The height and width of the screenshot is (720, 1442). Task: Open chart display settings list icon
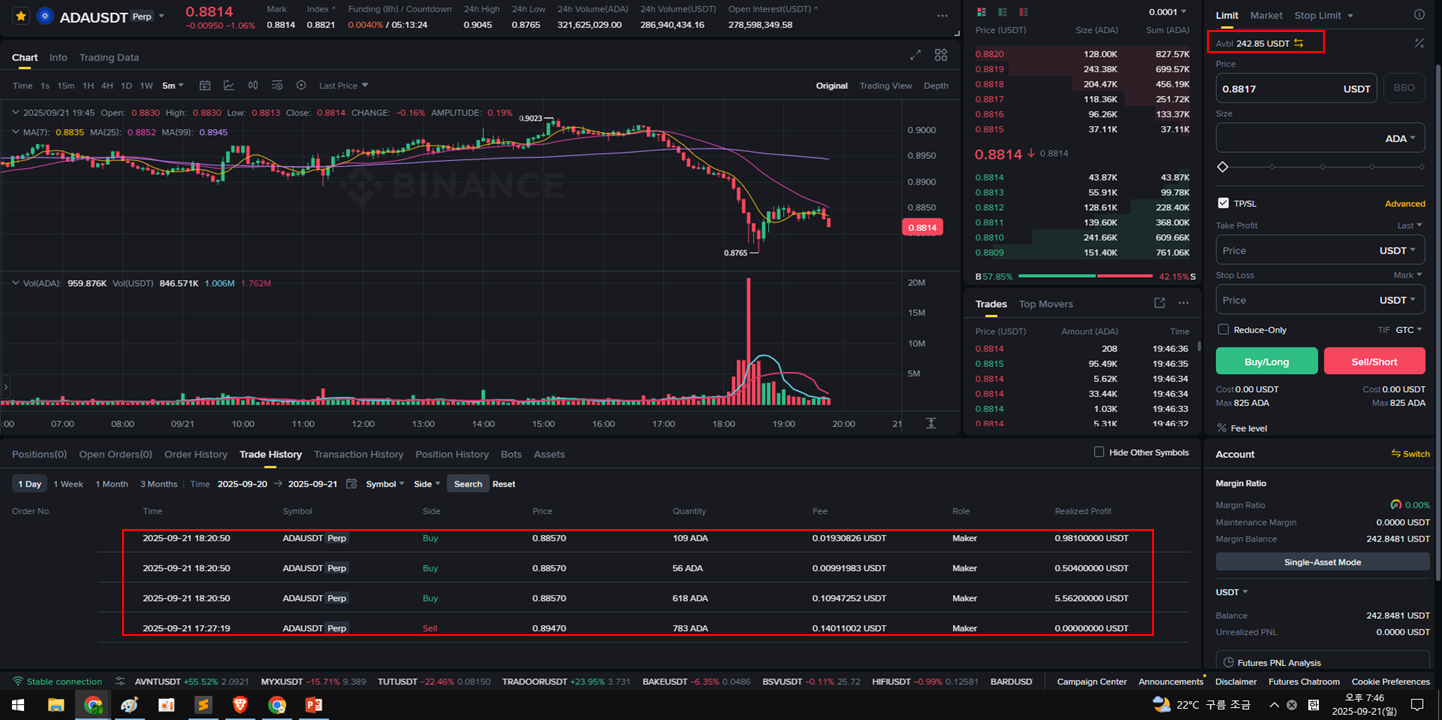point(277,86)
